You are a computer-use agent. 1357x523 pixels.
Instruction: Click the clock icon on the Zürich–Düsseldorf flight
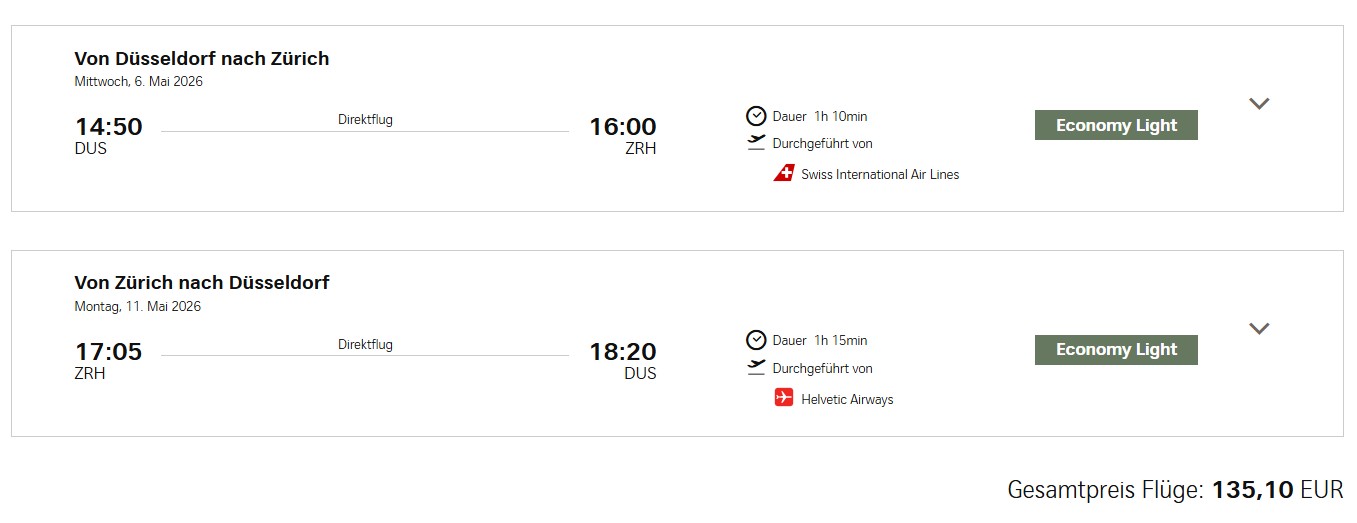coord(756,340)
